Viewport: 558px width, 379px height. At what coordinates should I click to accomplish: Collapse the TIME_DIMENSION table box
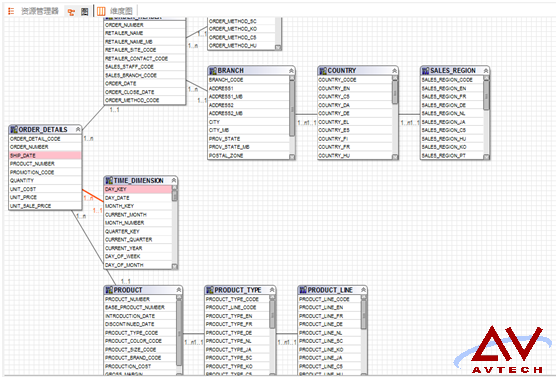click(174, 181)
